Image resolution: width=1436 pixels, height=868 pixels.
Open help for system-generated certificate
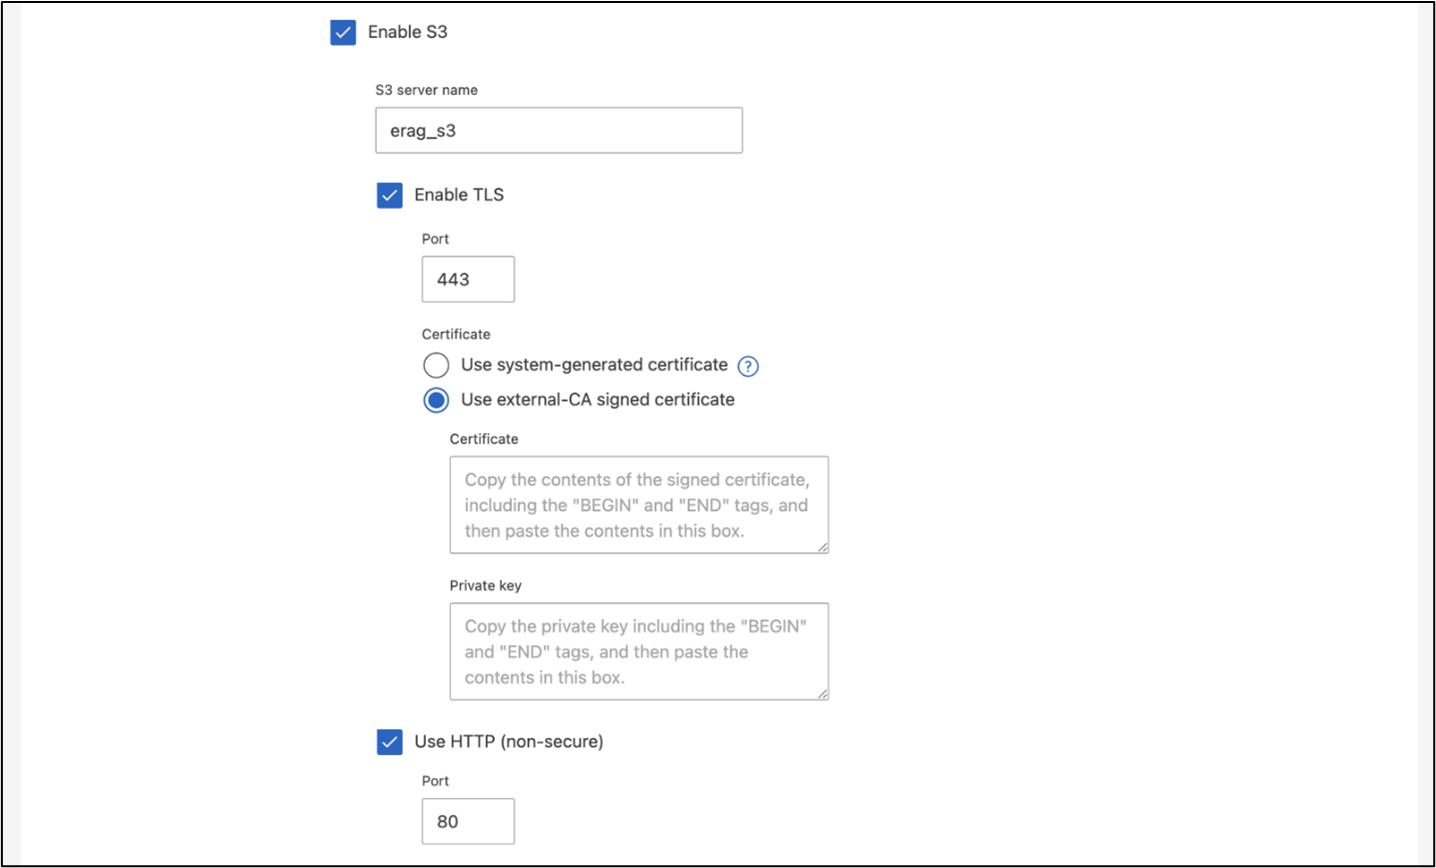(x=748, y=366)
